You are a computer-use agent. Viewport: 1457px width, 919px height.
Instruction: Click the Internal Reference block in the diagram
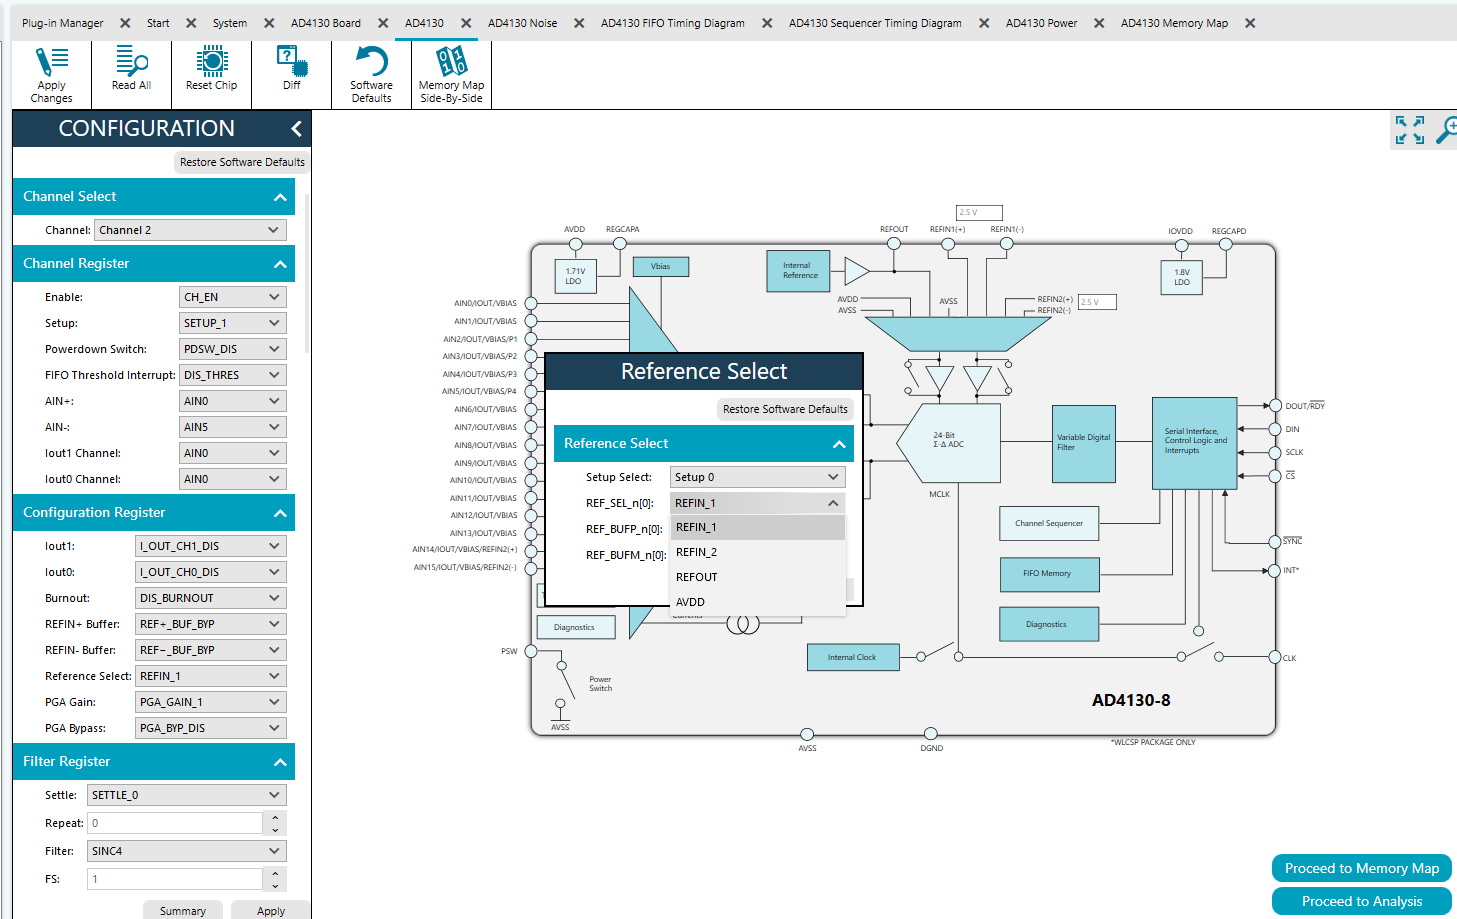click(799, 271)
